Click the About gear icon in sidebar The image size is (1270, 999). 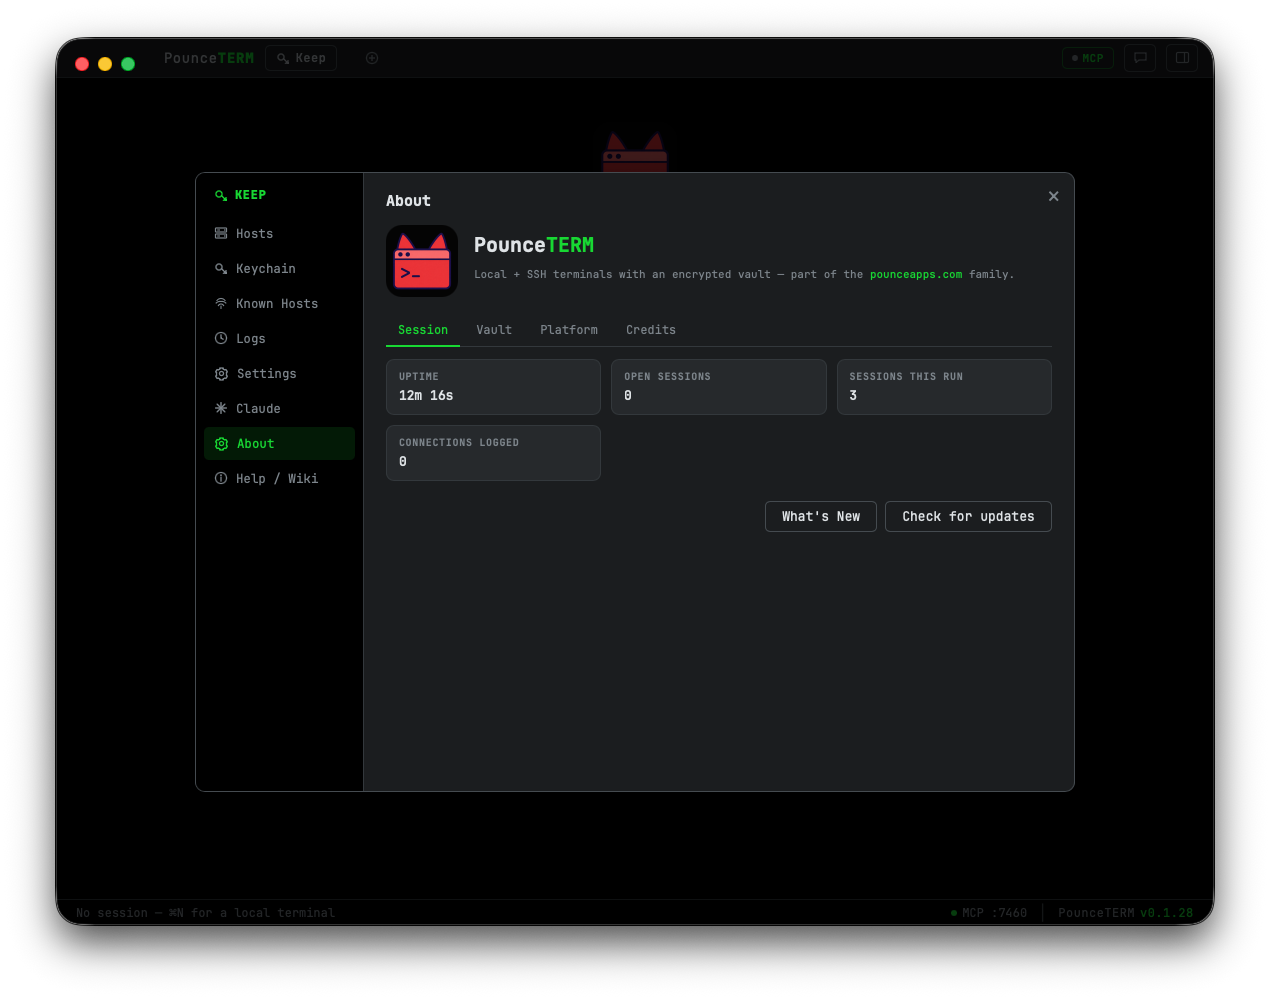pyautogui.click(x=221, y=444)
